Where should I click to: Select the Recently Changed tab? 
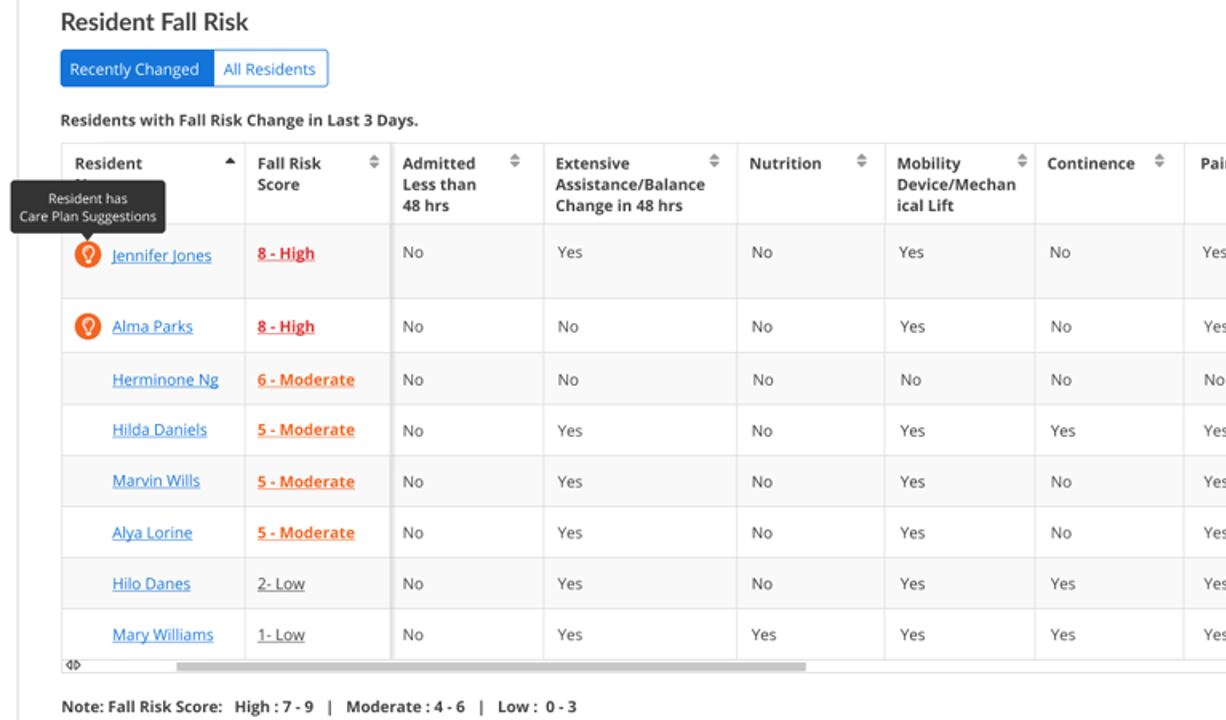135,68
